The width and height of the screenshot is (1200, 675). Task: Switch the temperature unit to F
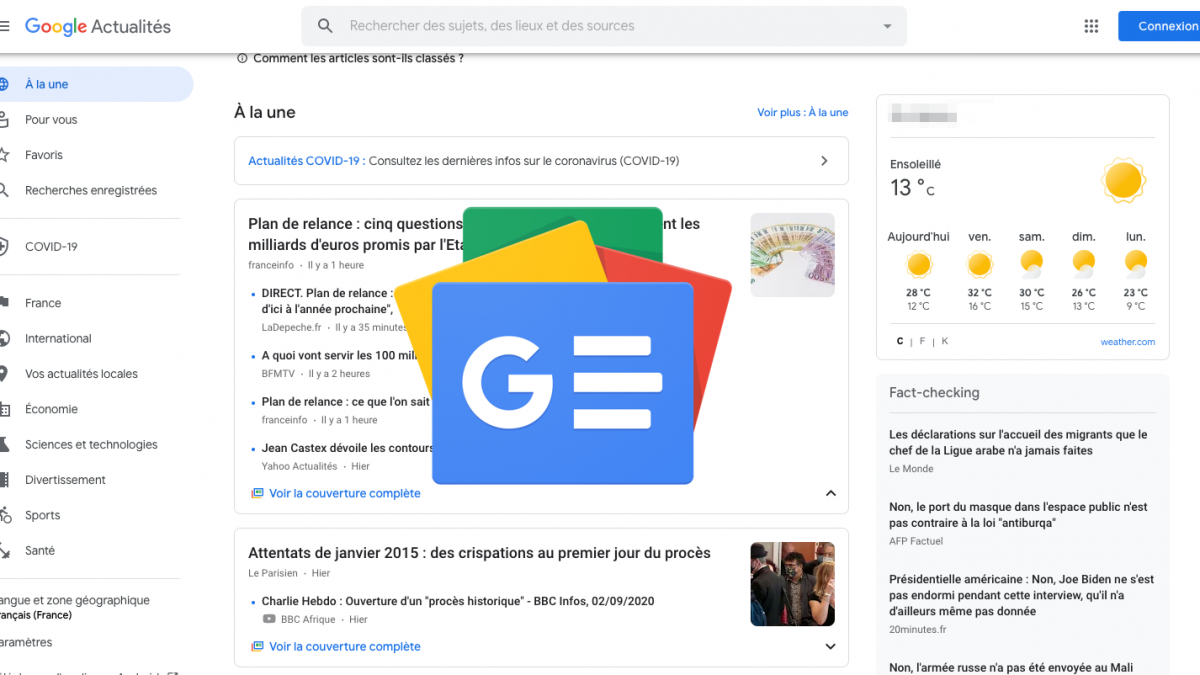coord(922,341)
